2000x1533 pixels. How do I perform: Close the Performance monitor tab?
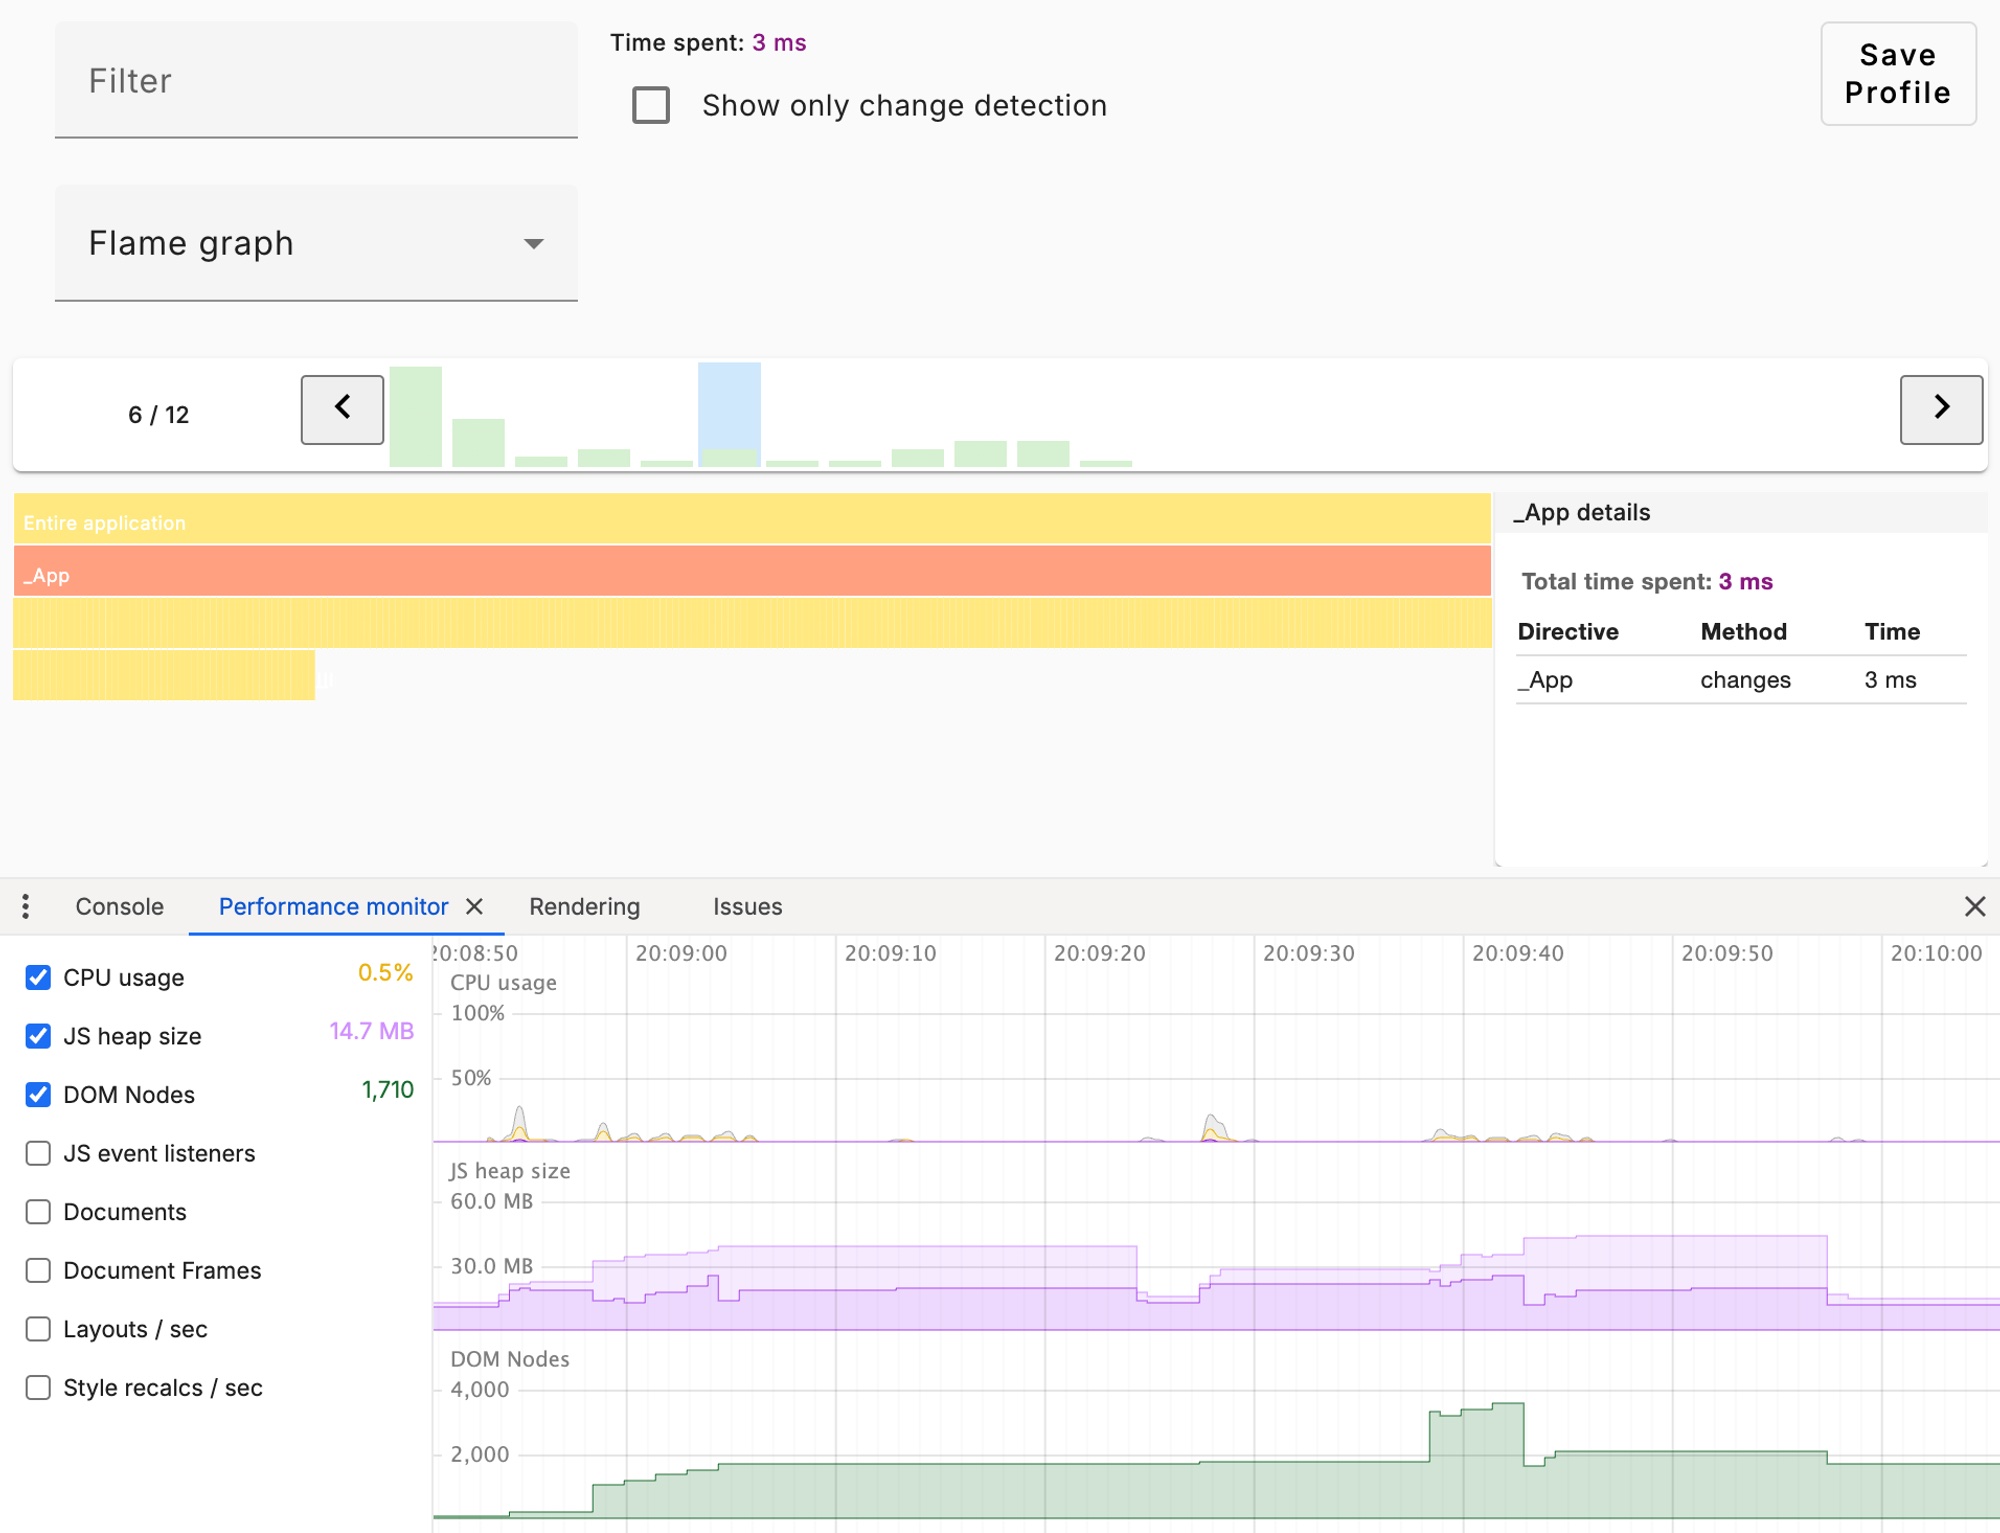click(475, 906)
